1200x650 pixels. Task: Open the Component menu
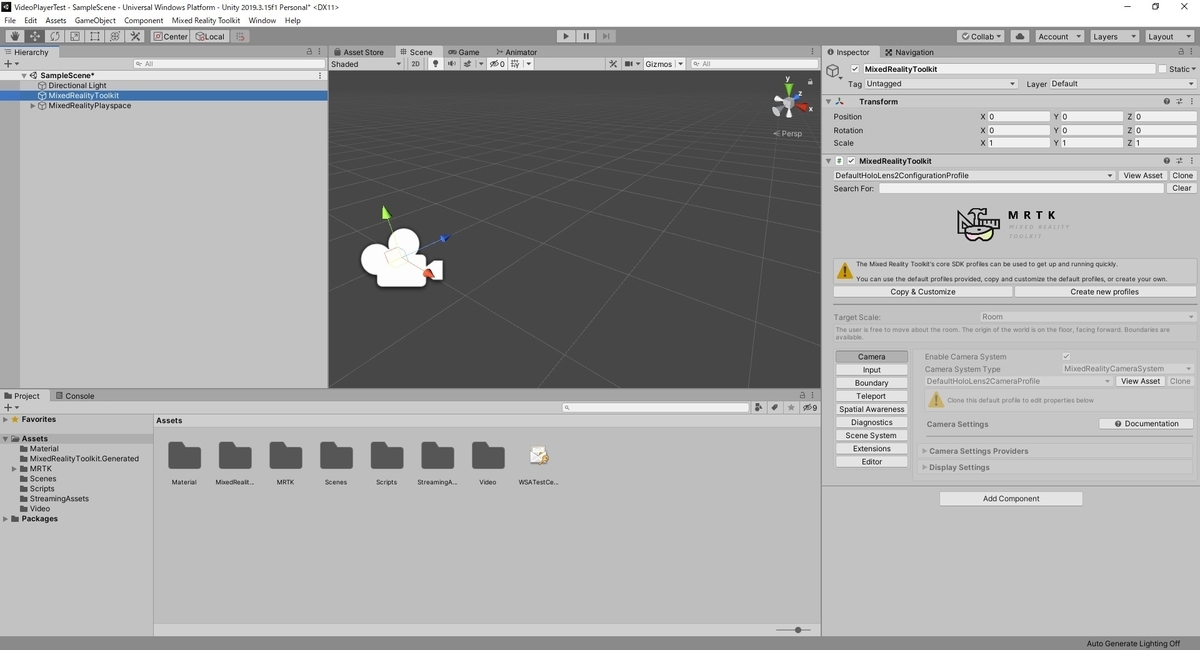tap(144, 20)
